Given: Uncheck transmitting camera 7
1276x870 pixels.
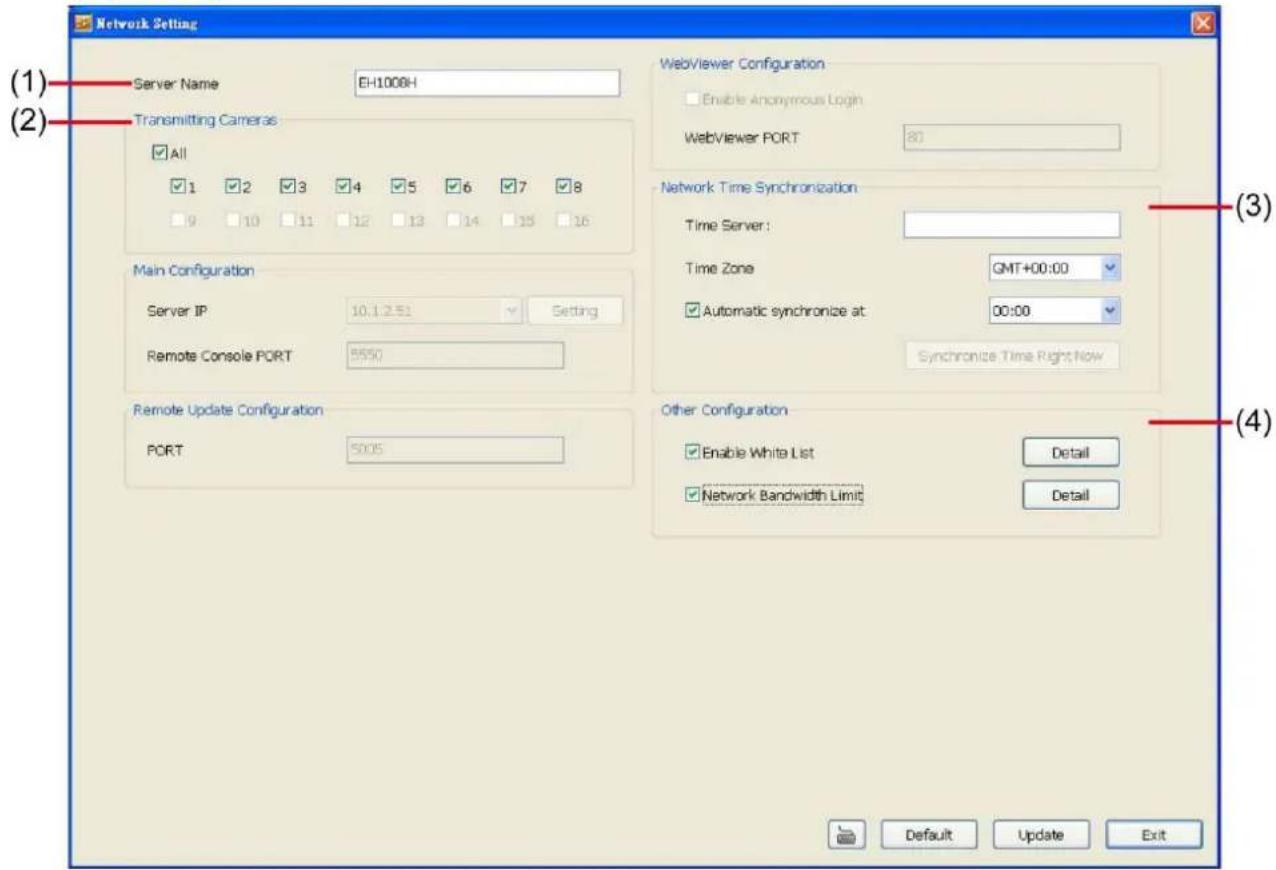Looking at the screenshot, I should coord(507,186).
